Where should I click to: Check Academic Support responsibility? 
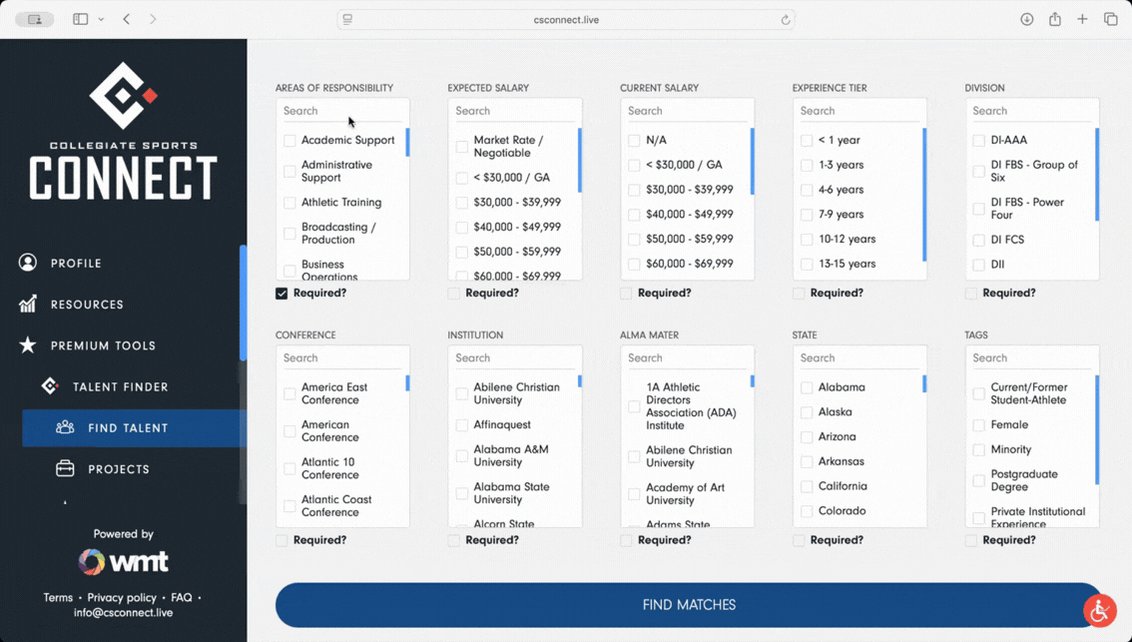point(289,140)
